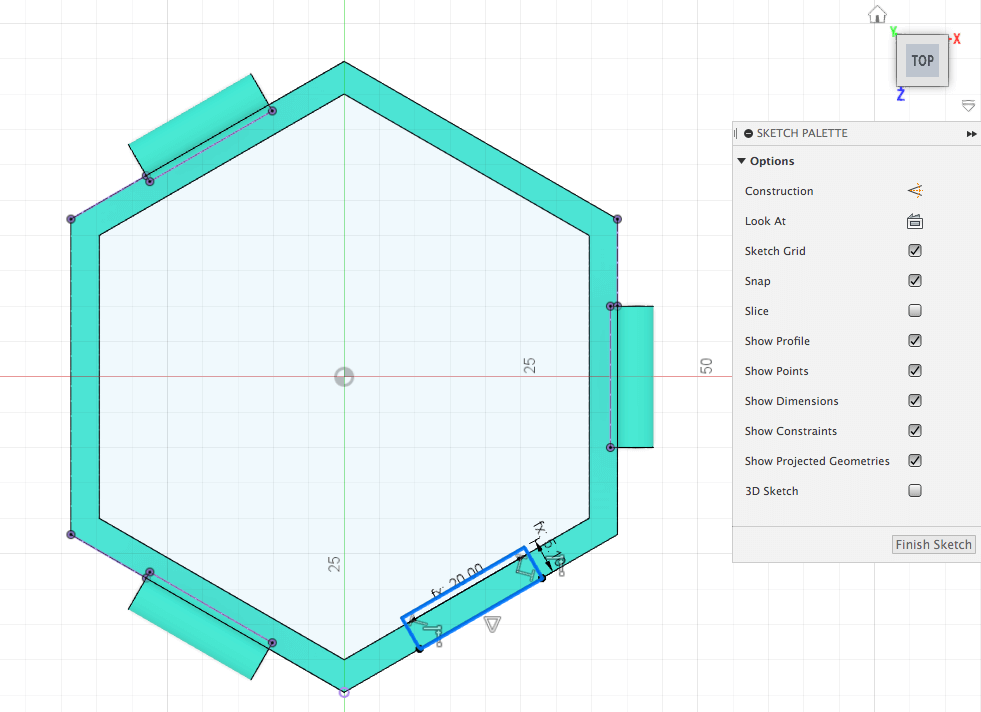
Task: Click the triangle constraint glyph below blue rectangle
Action: click(491, 624)
